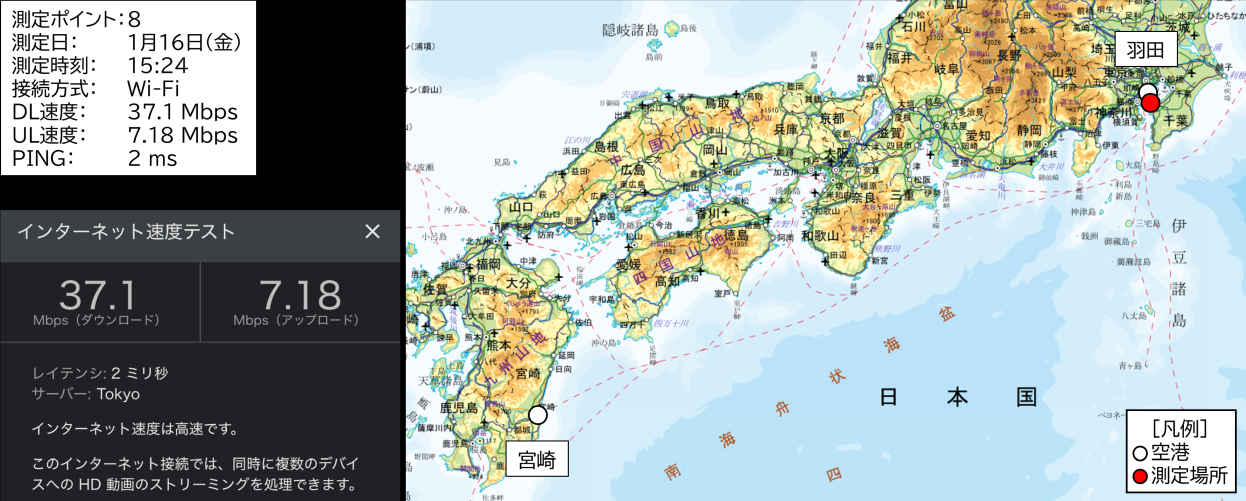Click the white airport marker at 宮崎 coast
Image resolution: width=1246 pixels, height=501 pixels.
click(x=538, y=414)
